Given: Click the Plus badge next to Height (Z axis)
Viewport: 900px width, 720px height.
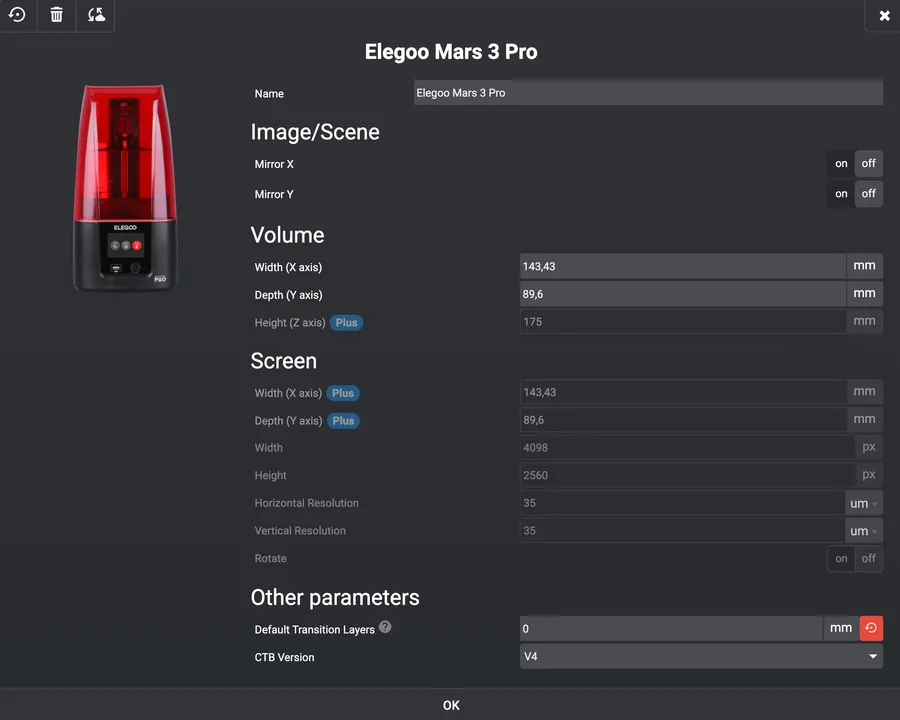Looking at the screenshot, I should point(346,323).
